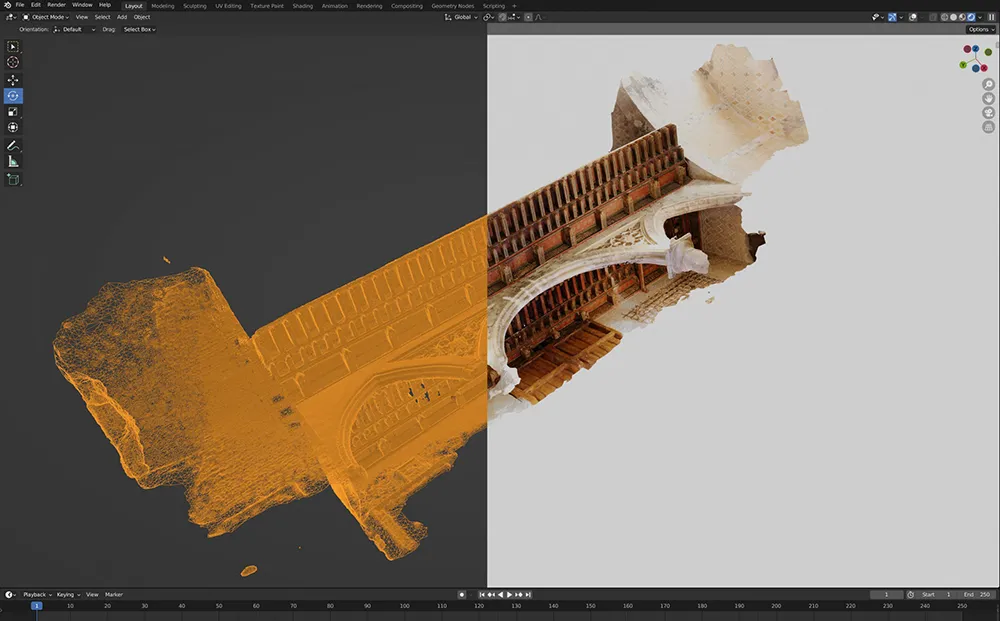Enable rendered viewport shading mode
Viewport: 1000px width, 621px height.
972,17
